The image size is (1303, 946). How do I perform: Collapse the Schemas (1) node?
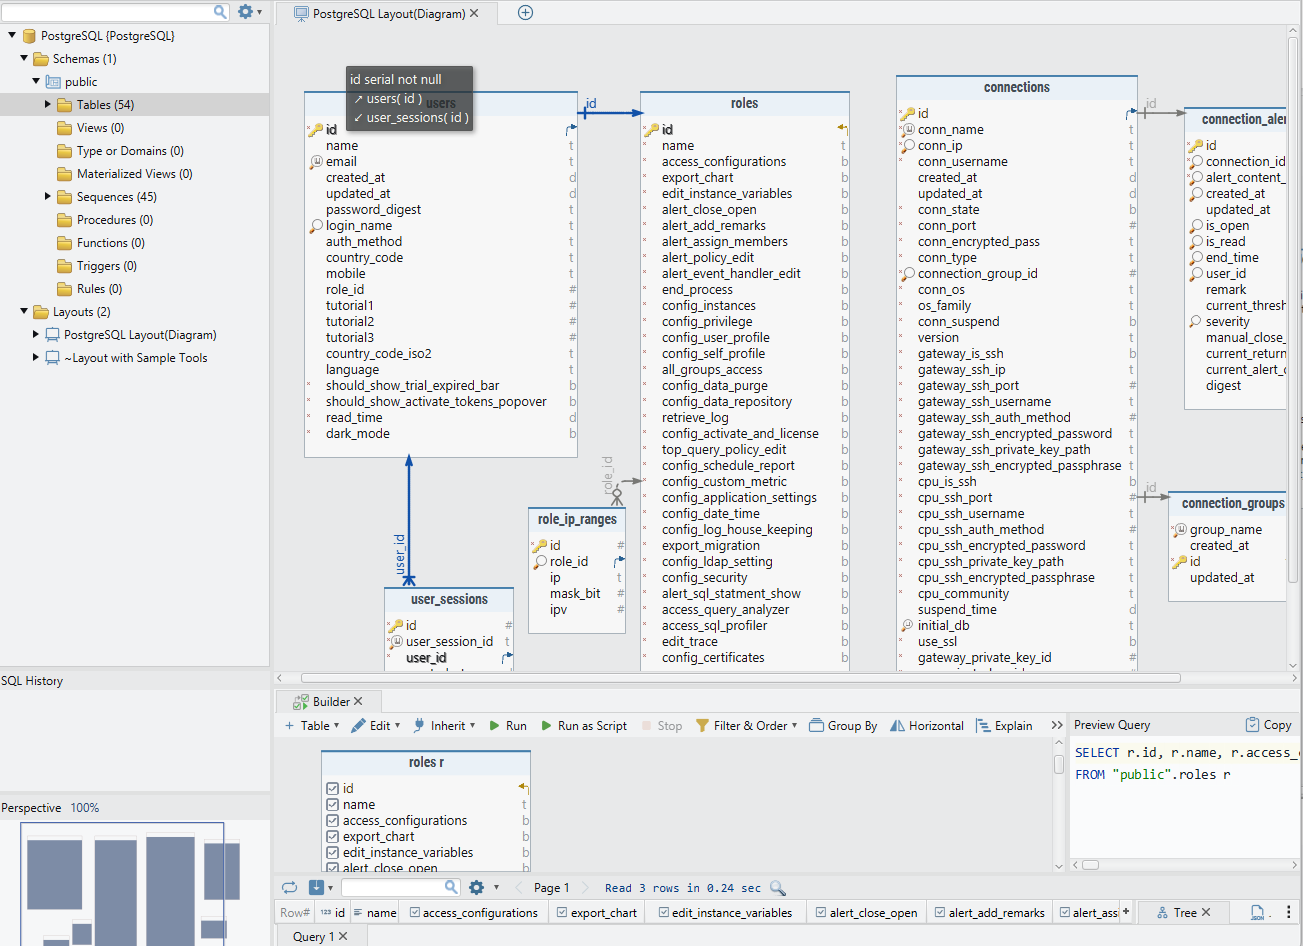(24, 59)
